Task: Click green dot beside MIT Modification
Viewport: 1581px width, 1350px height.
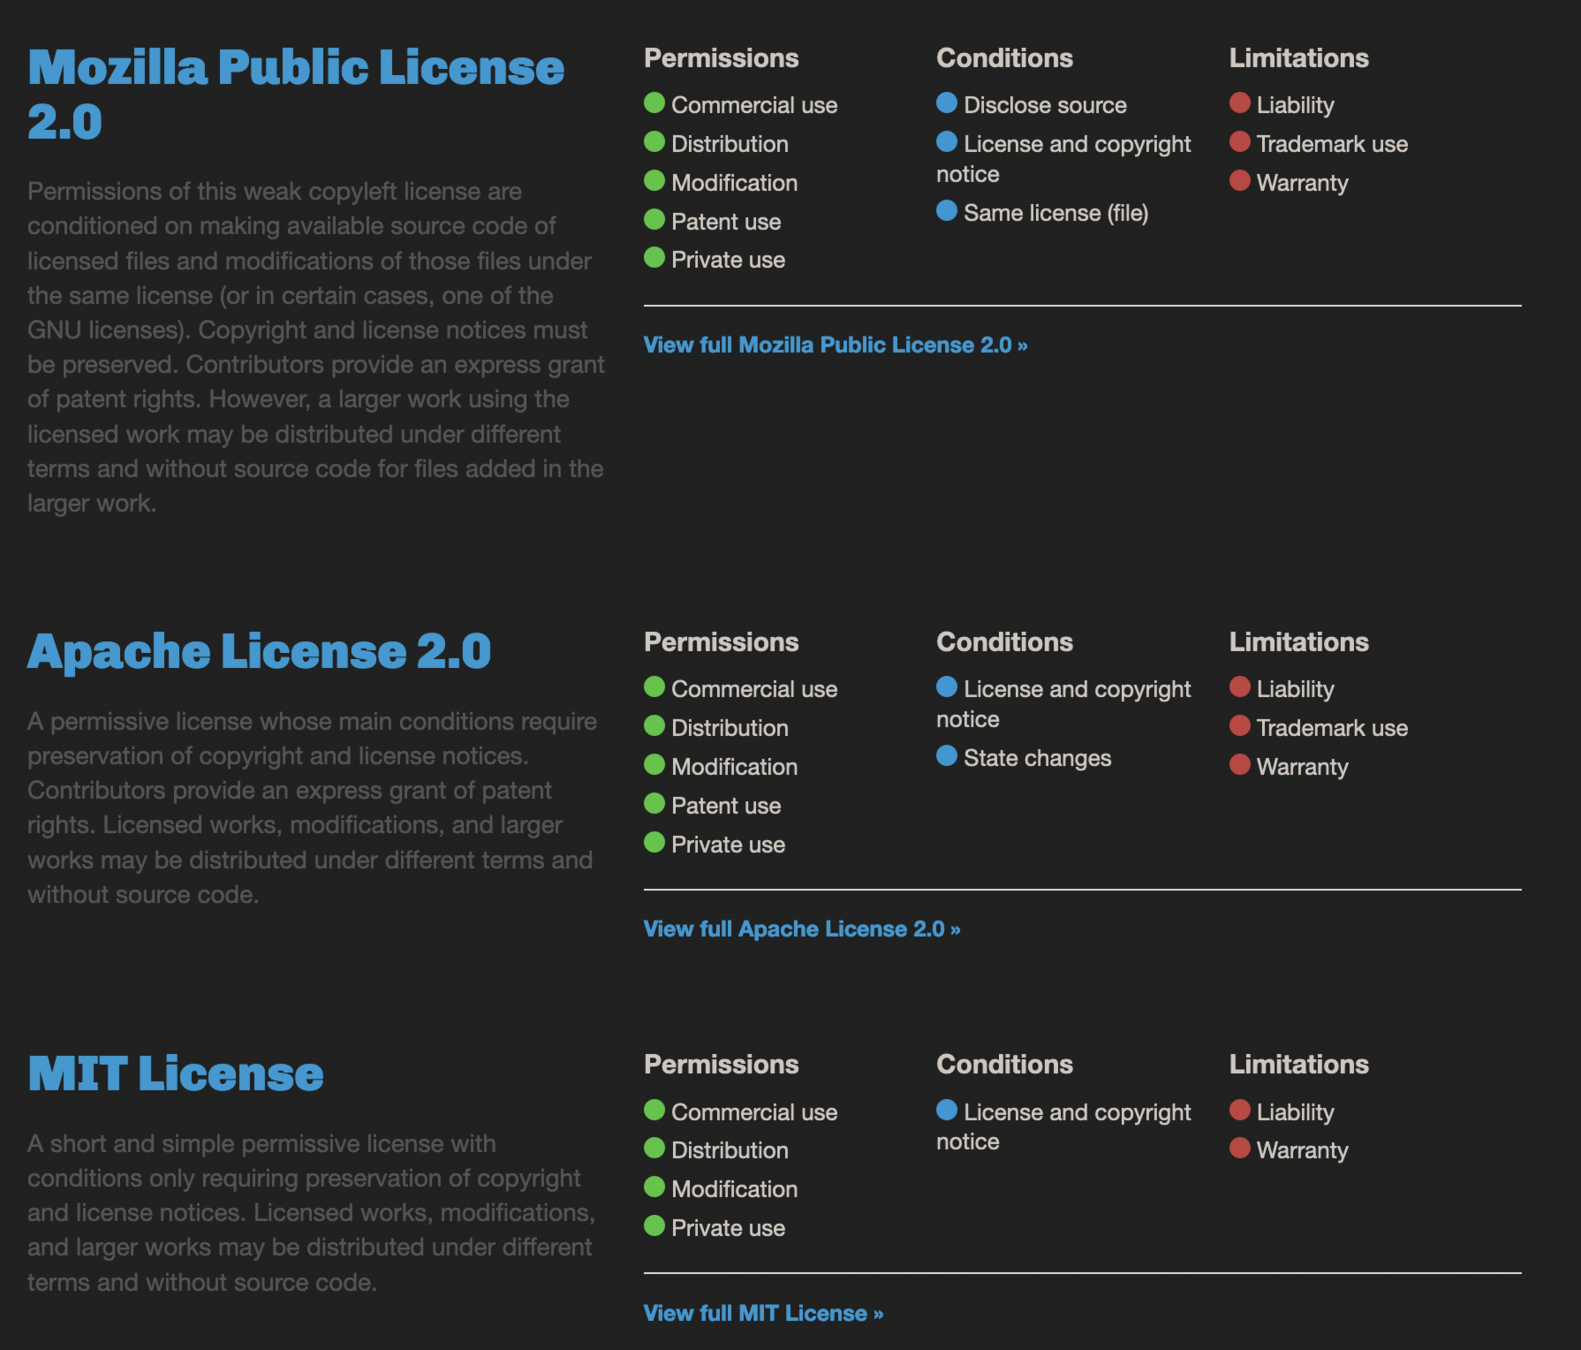Action: click(x=655, y=1187)
